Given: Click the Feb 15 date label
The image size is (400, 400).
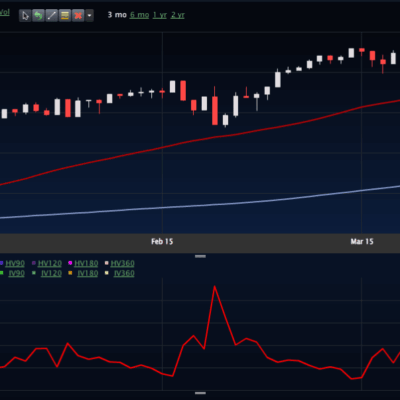Looking at the screenshot, I should (162, 242).
